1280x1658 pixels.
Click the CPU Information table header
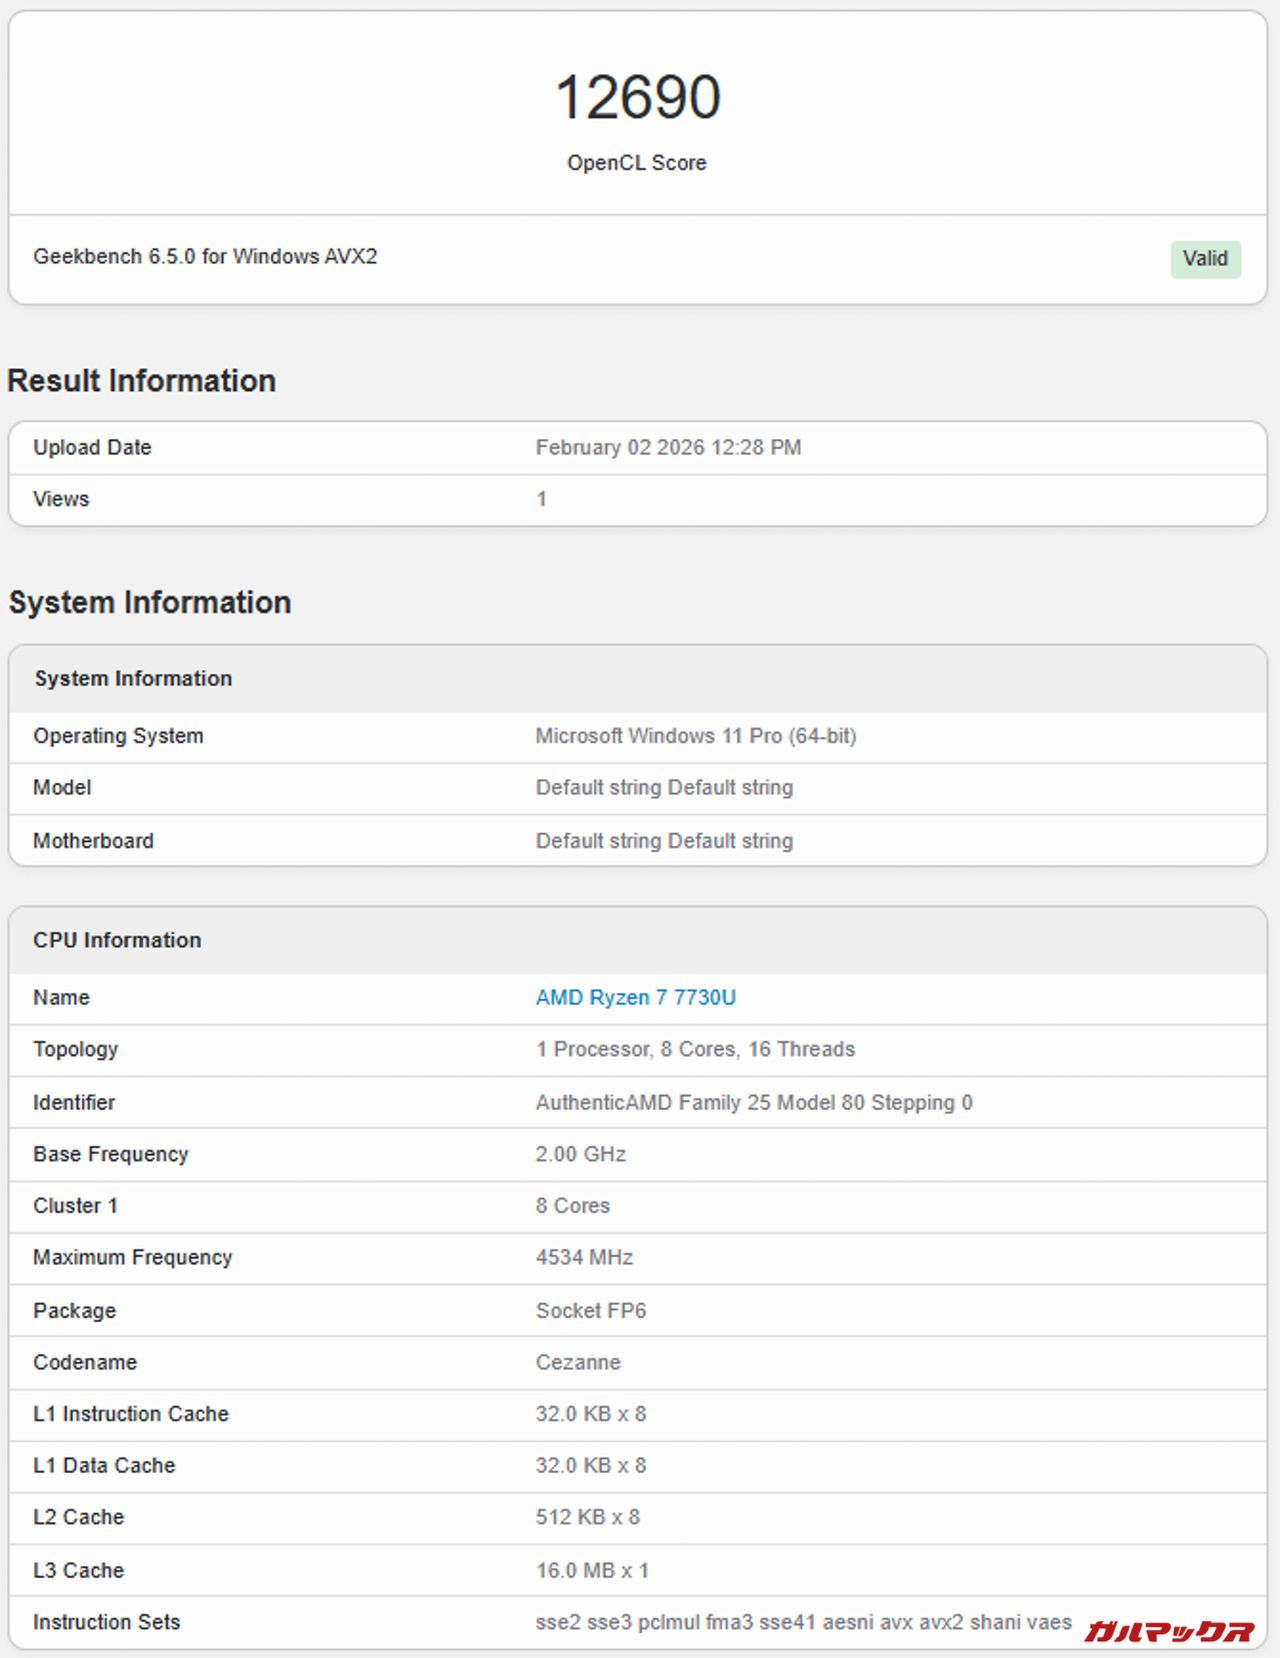117,940
